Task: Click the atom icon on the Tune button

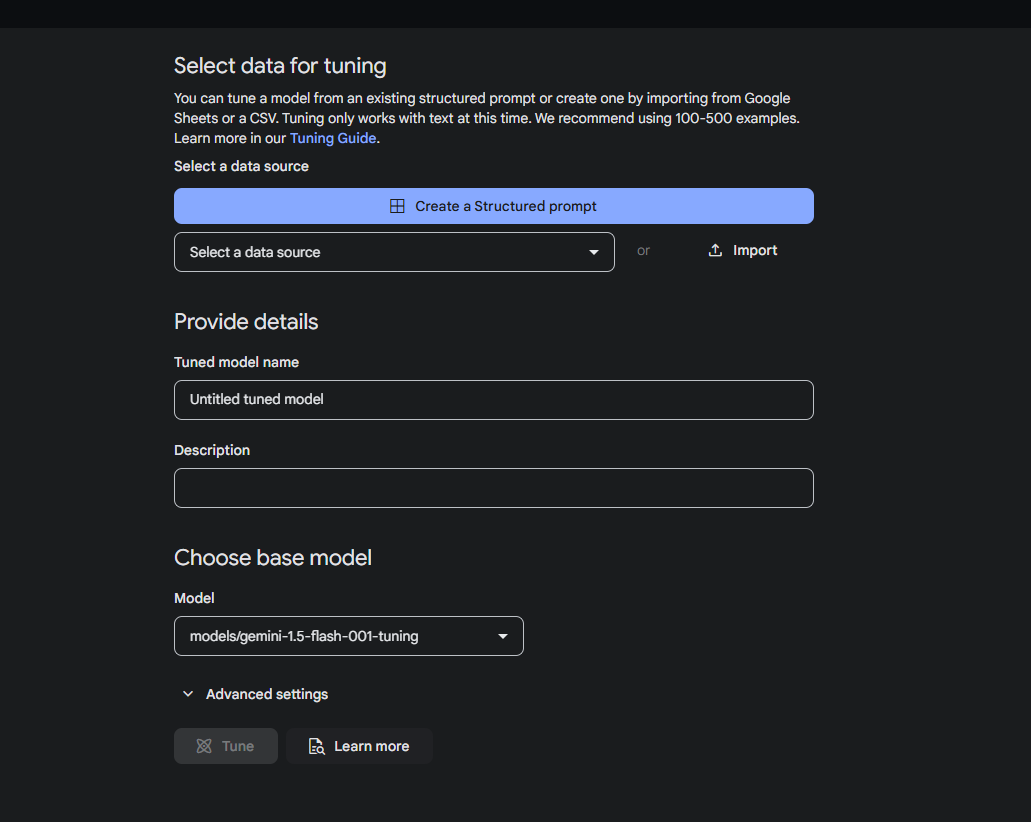Action: tap(204, 746)
